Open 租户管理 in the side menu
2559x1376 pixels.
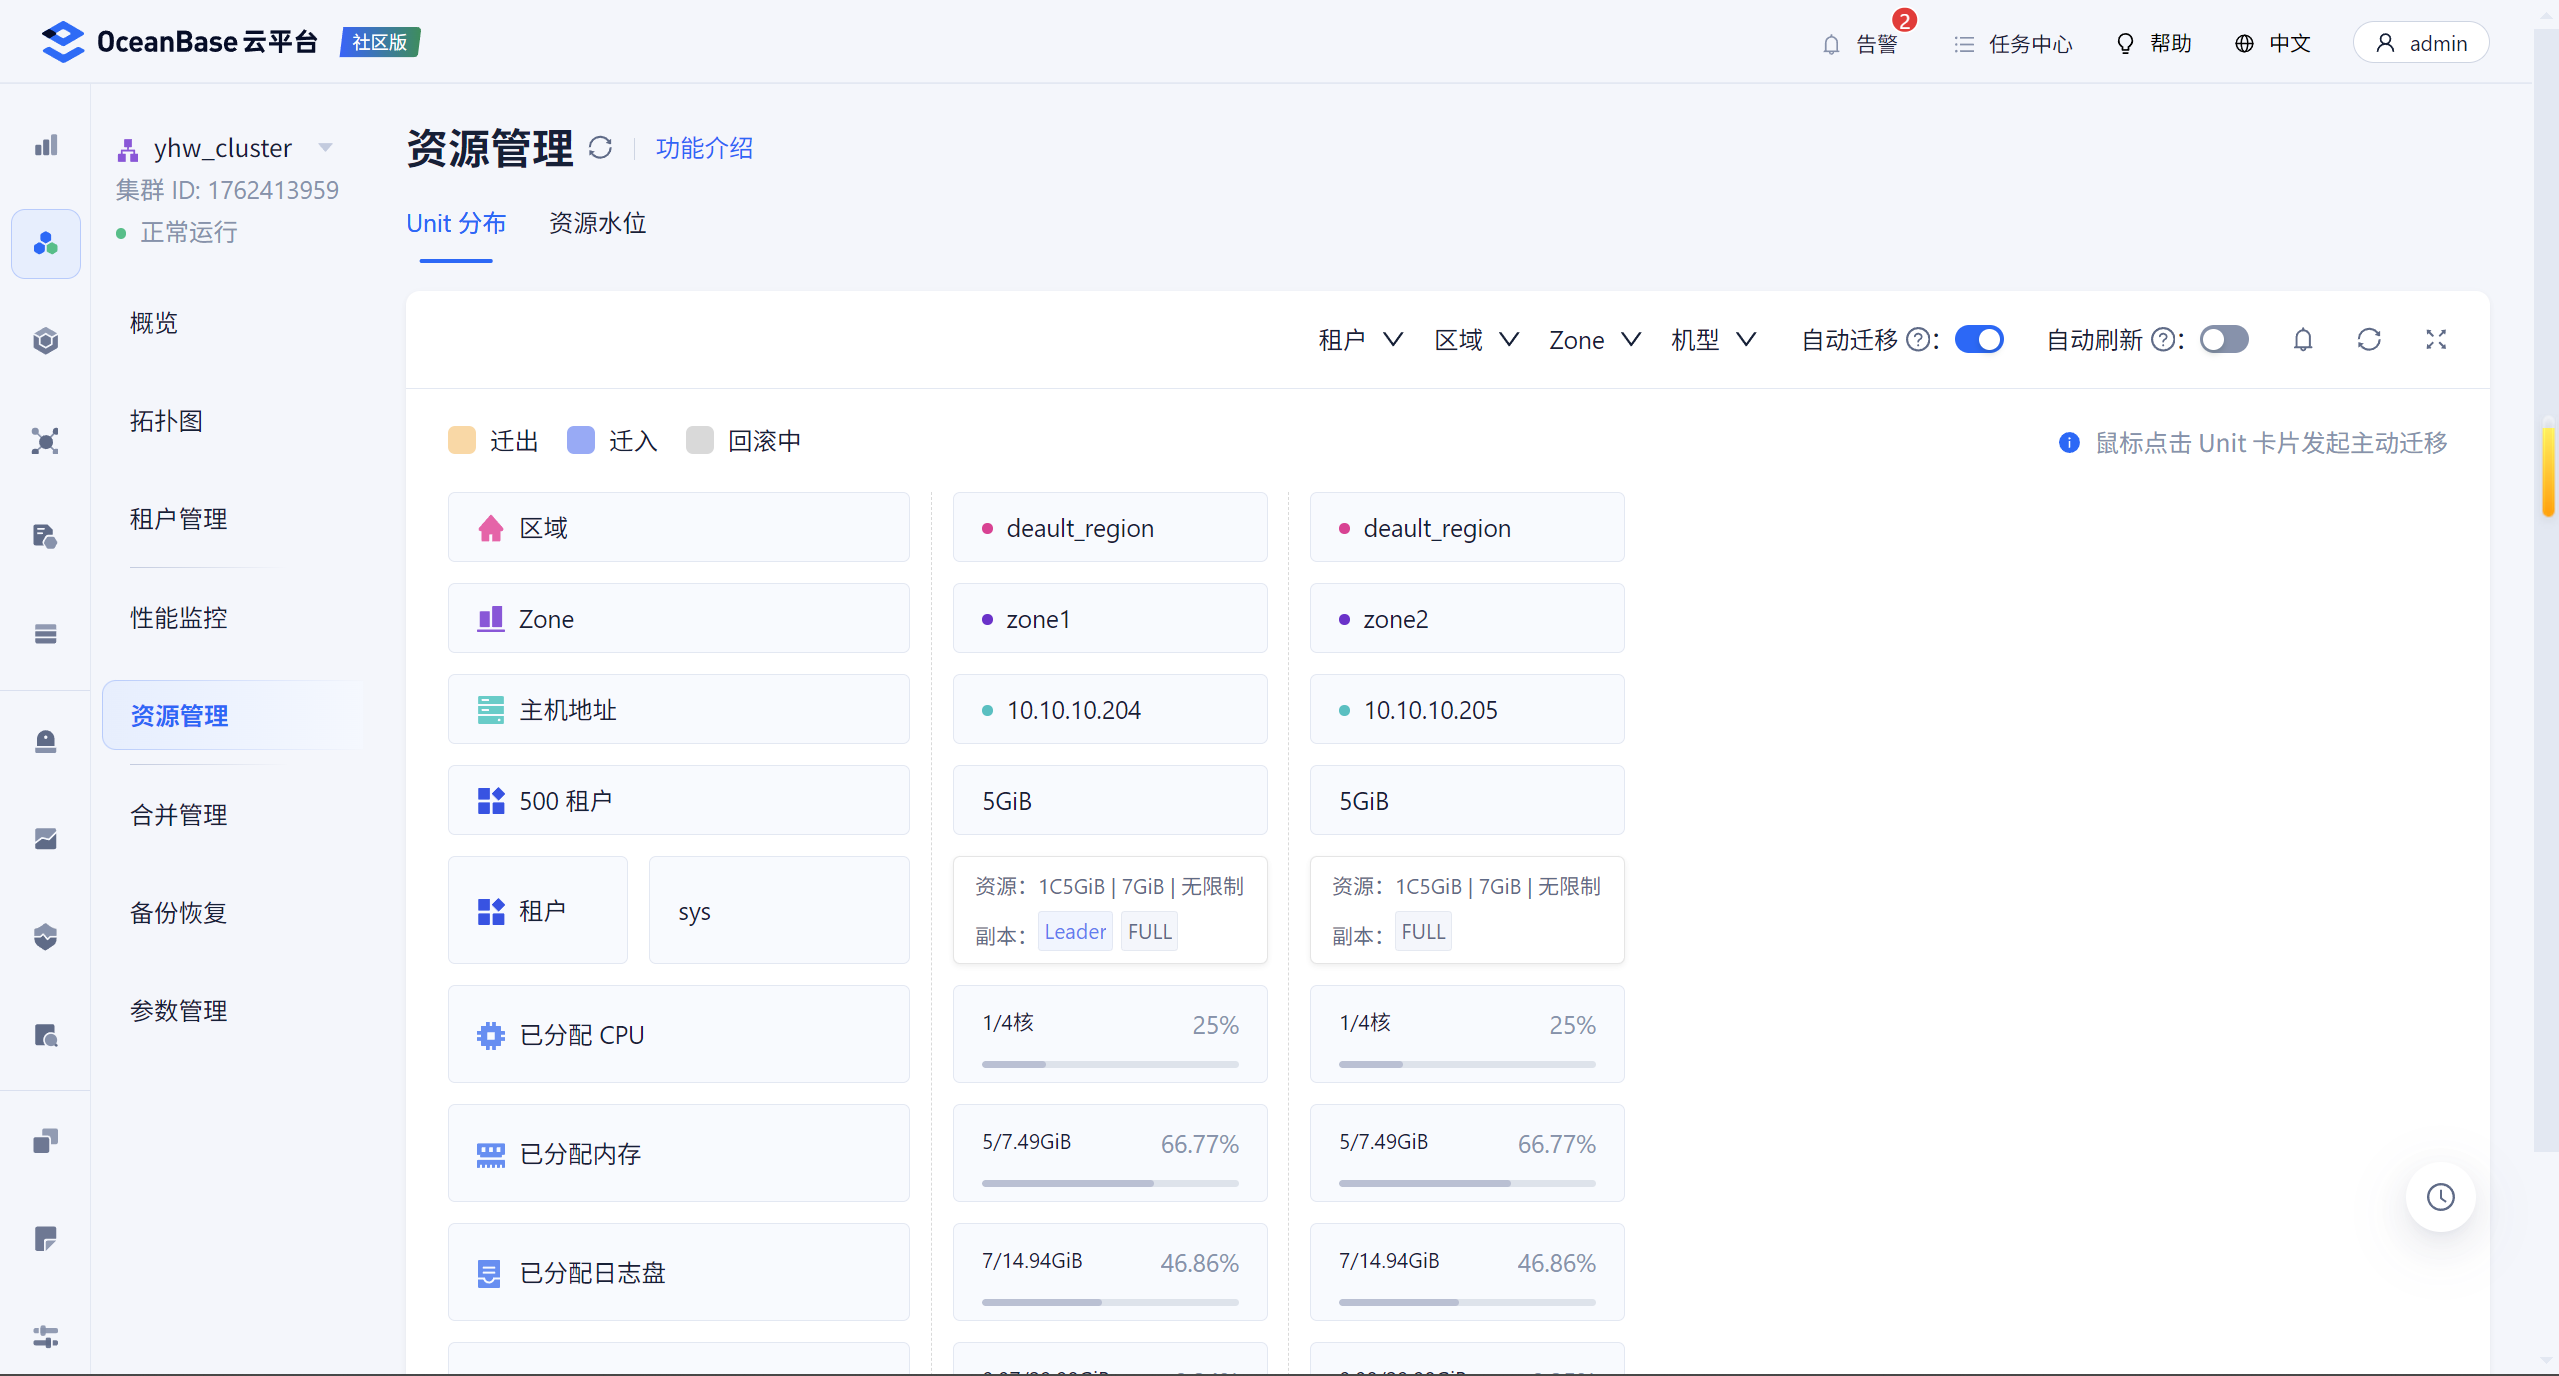tap(179, 519)
